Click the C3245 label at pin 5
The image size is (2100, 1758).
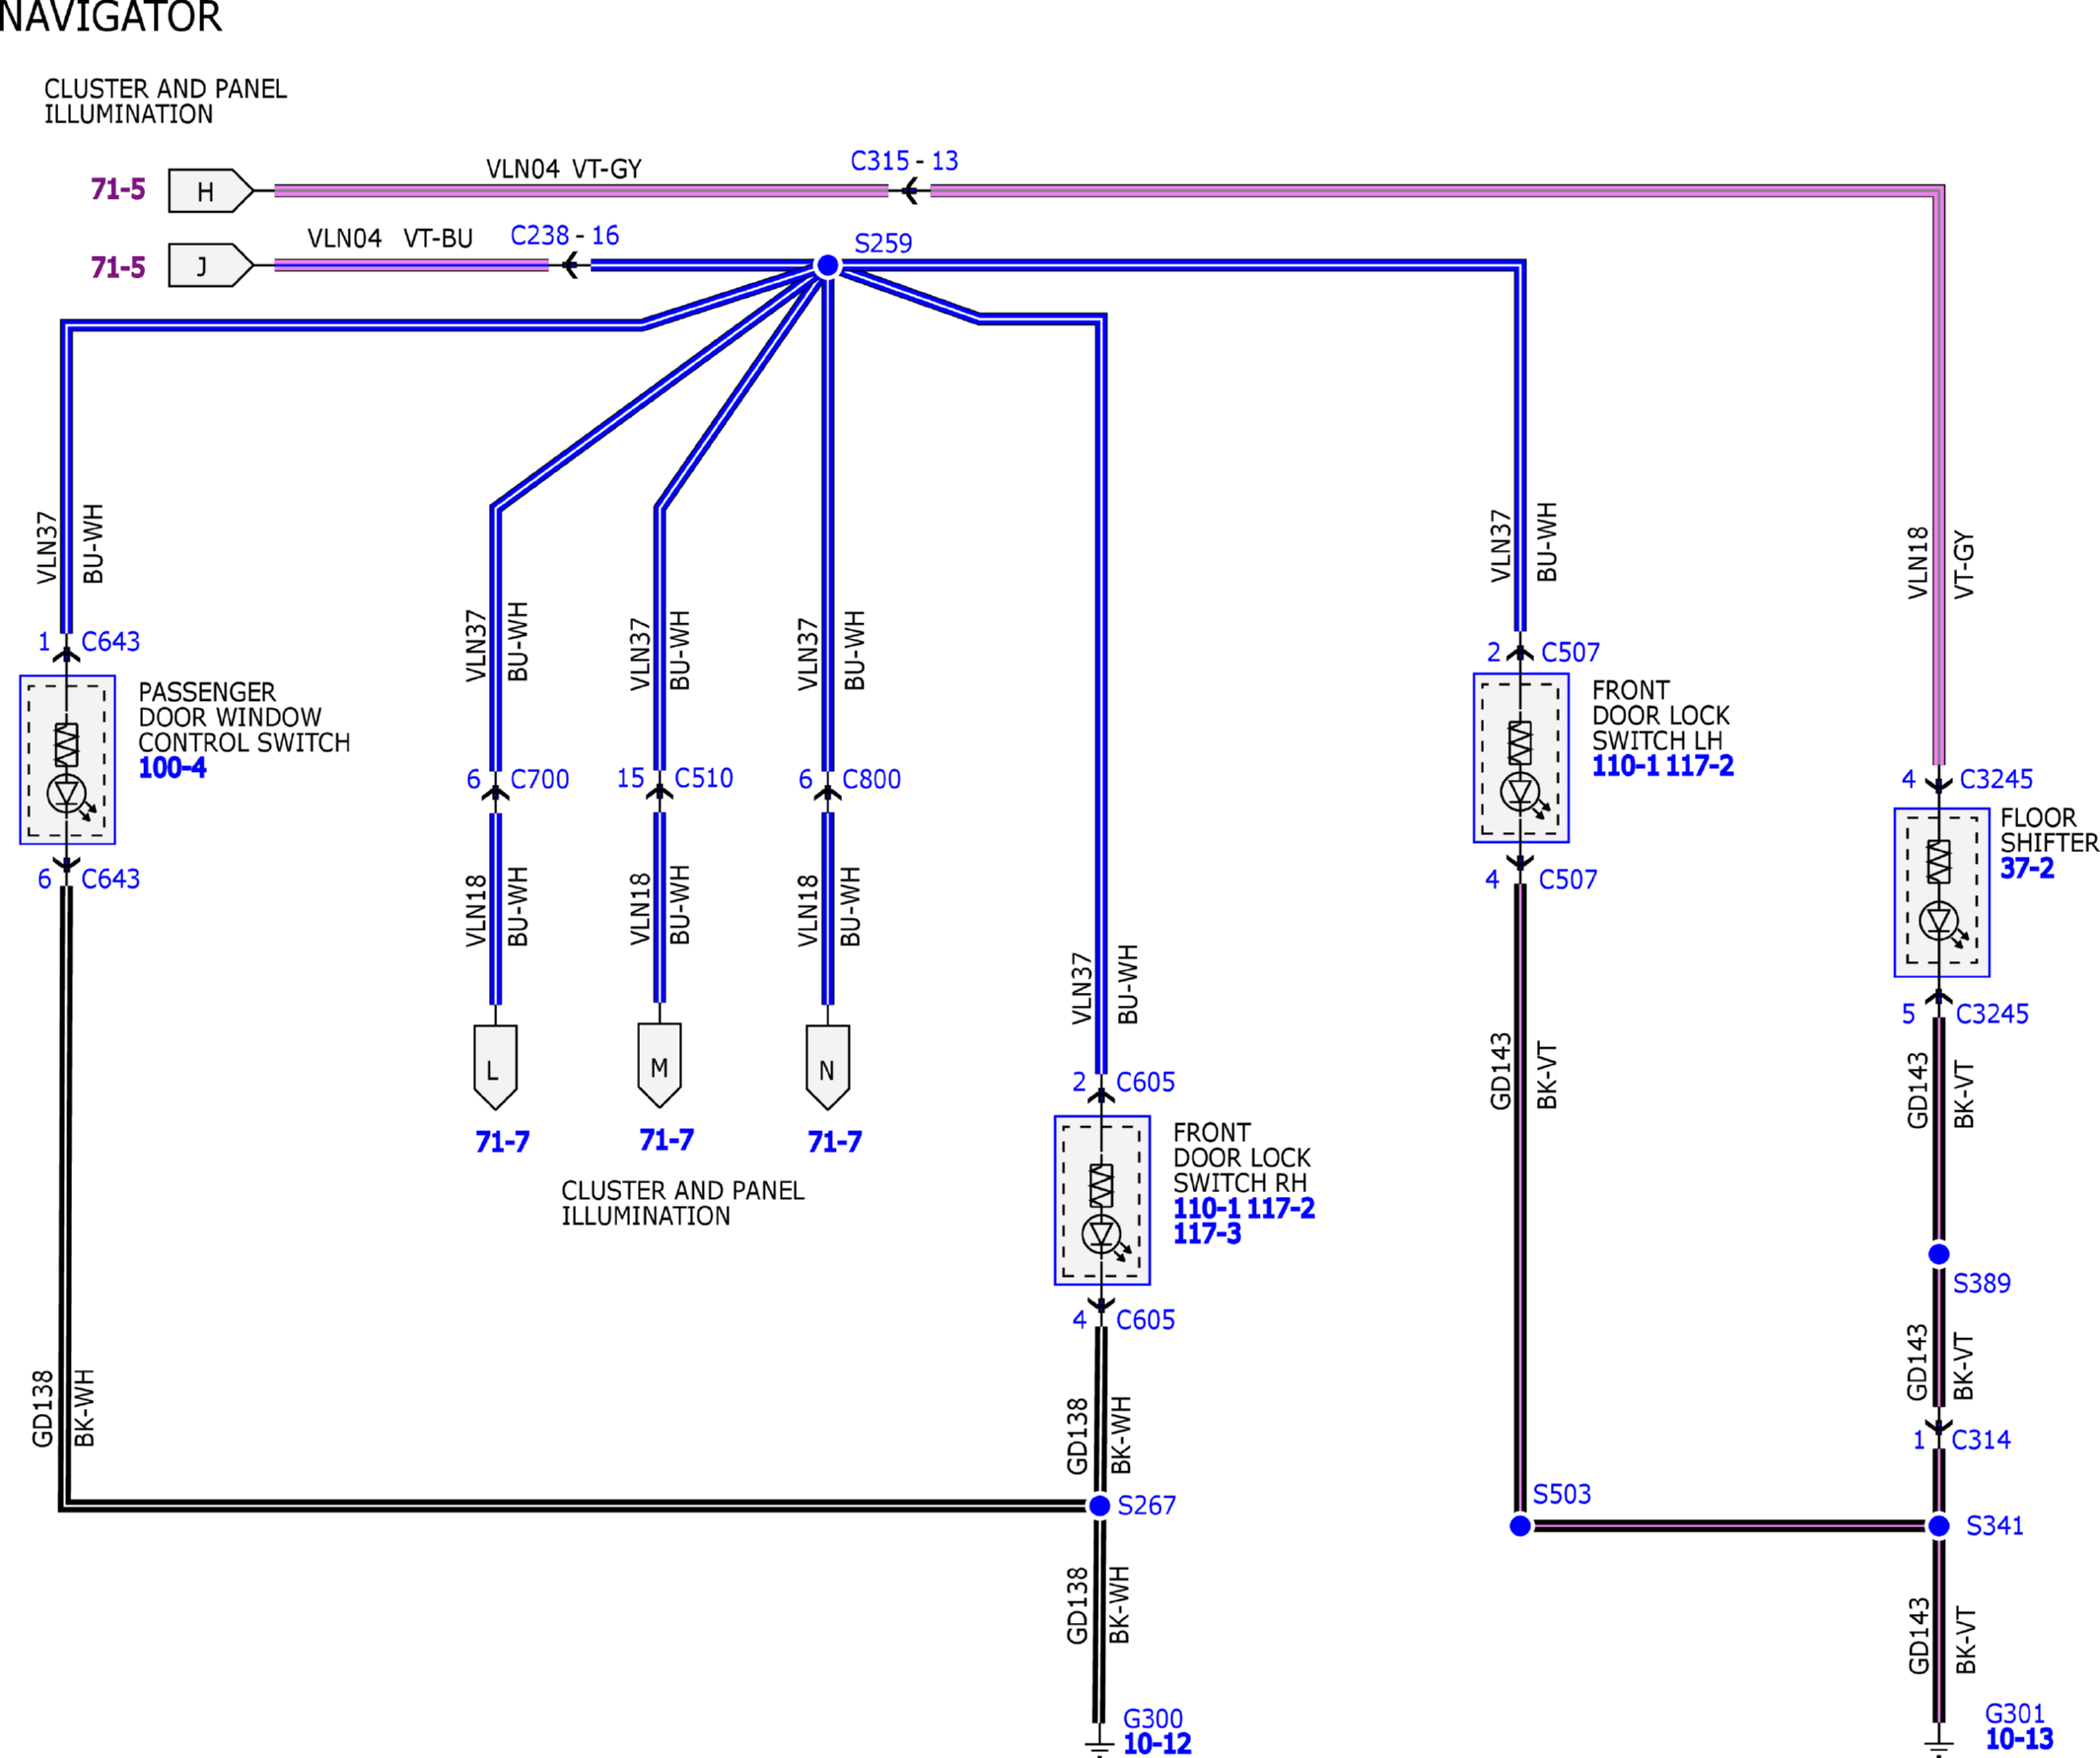(1992, 1015)
